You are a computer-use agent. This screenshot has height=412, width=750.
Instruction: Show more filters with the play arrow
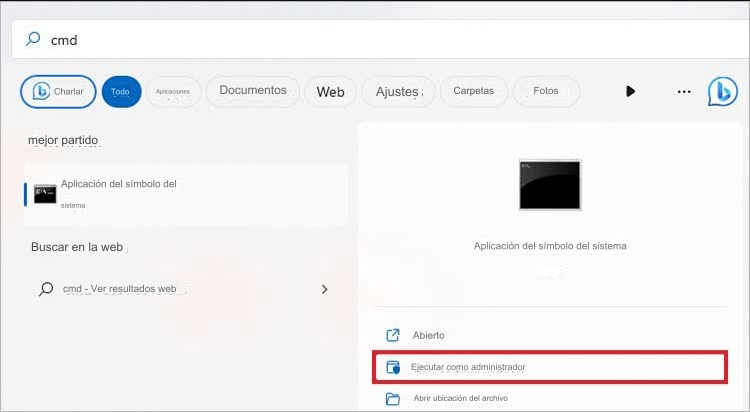pos(630,91)
